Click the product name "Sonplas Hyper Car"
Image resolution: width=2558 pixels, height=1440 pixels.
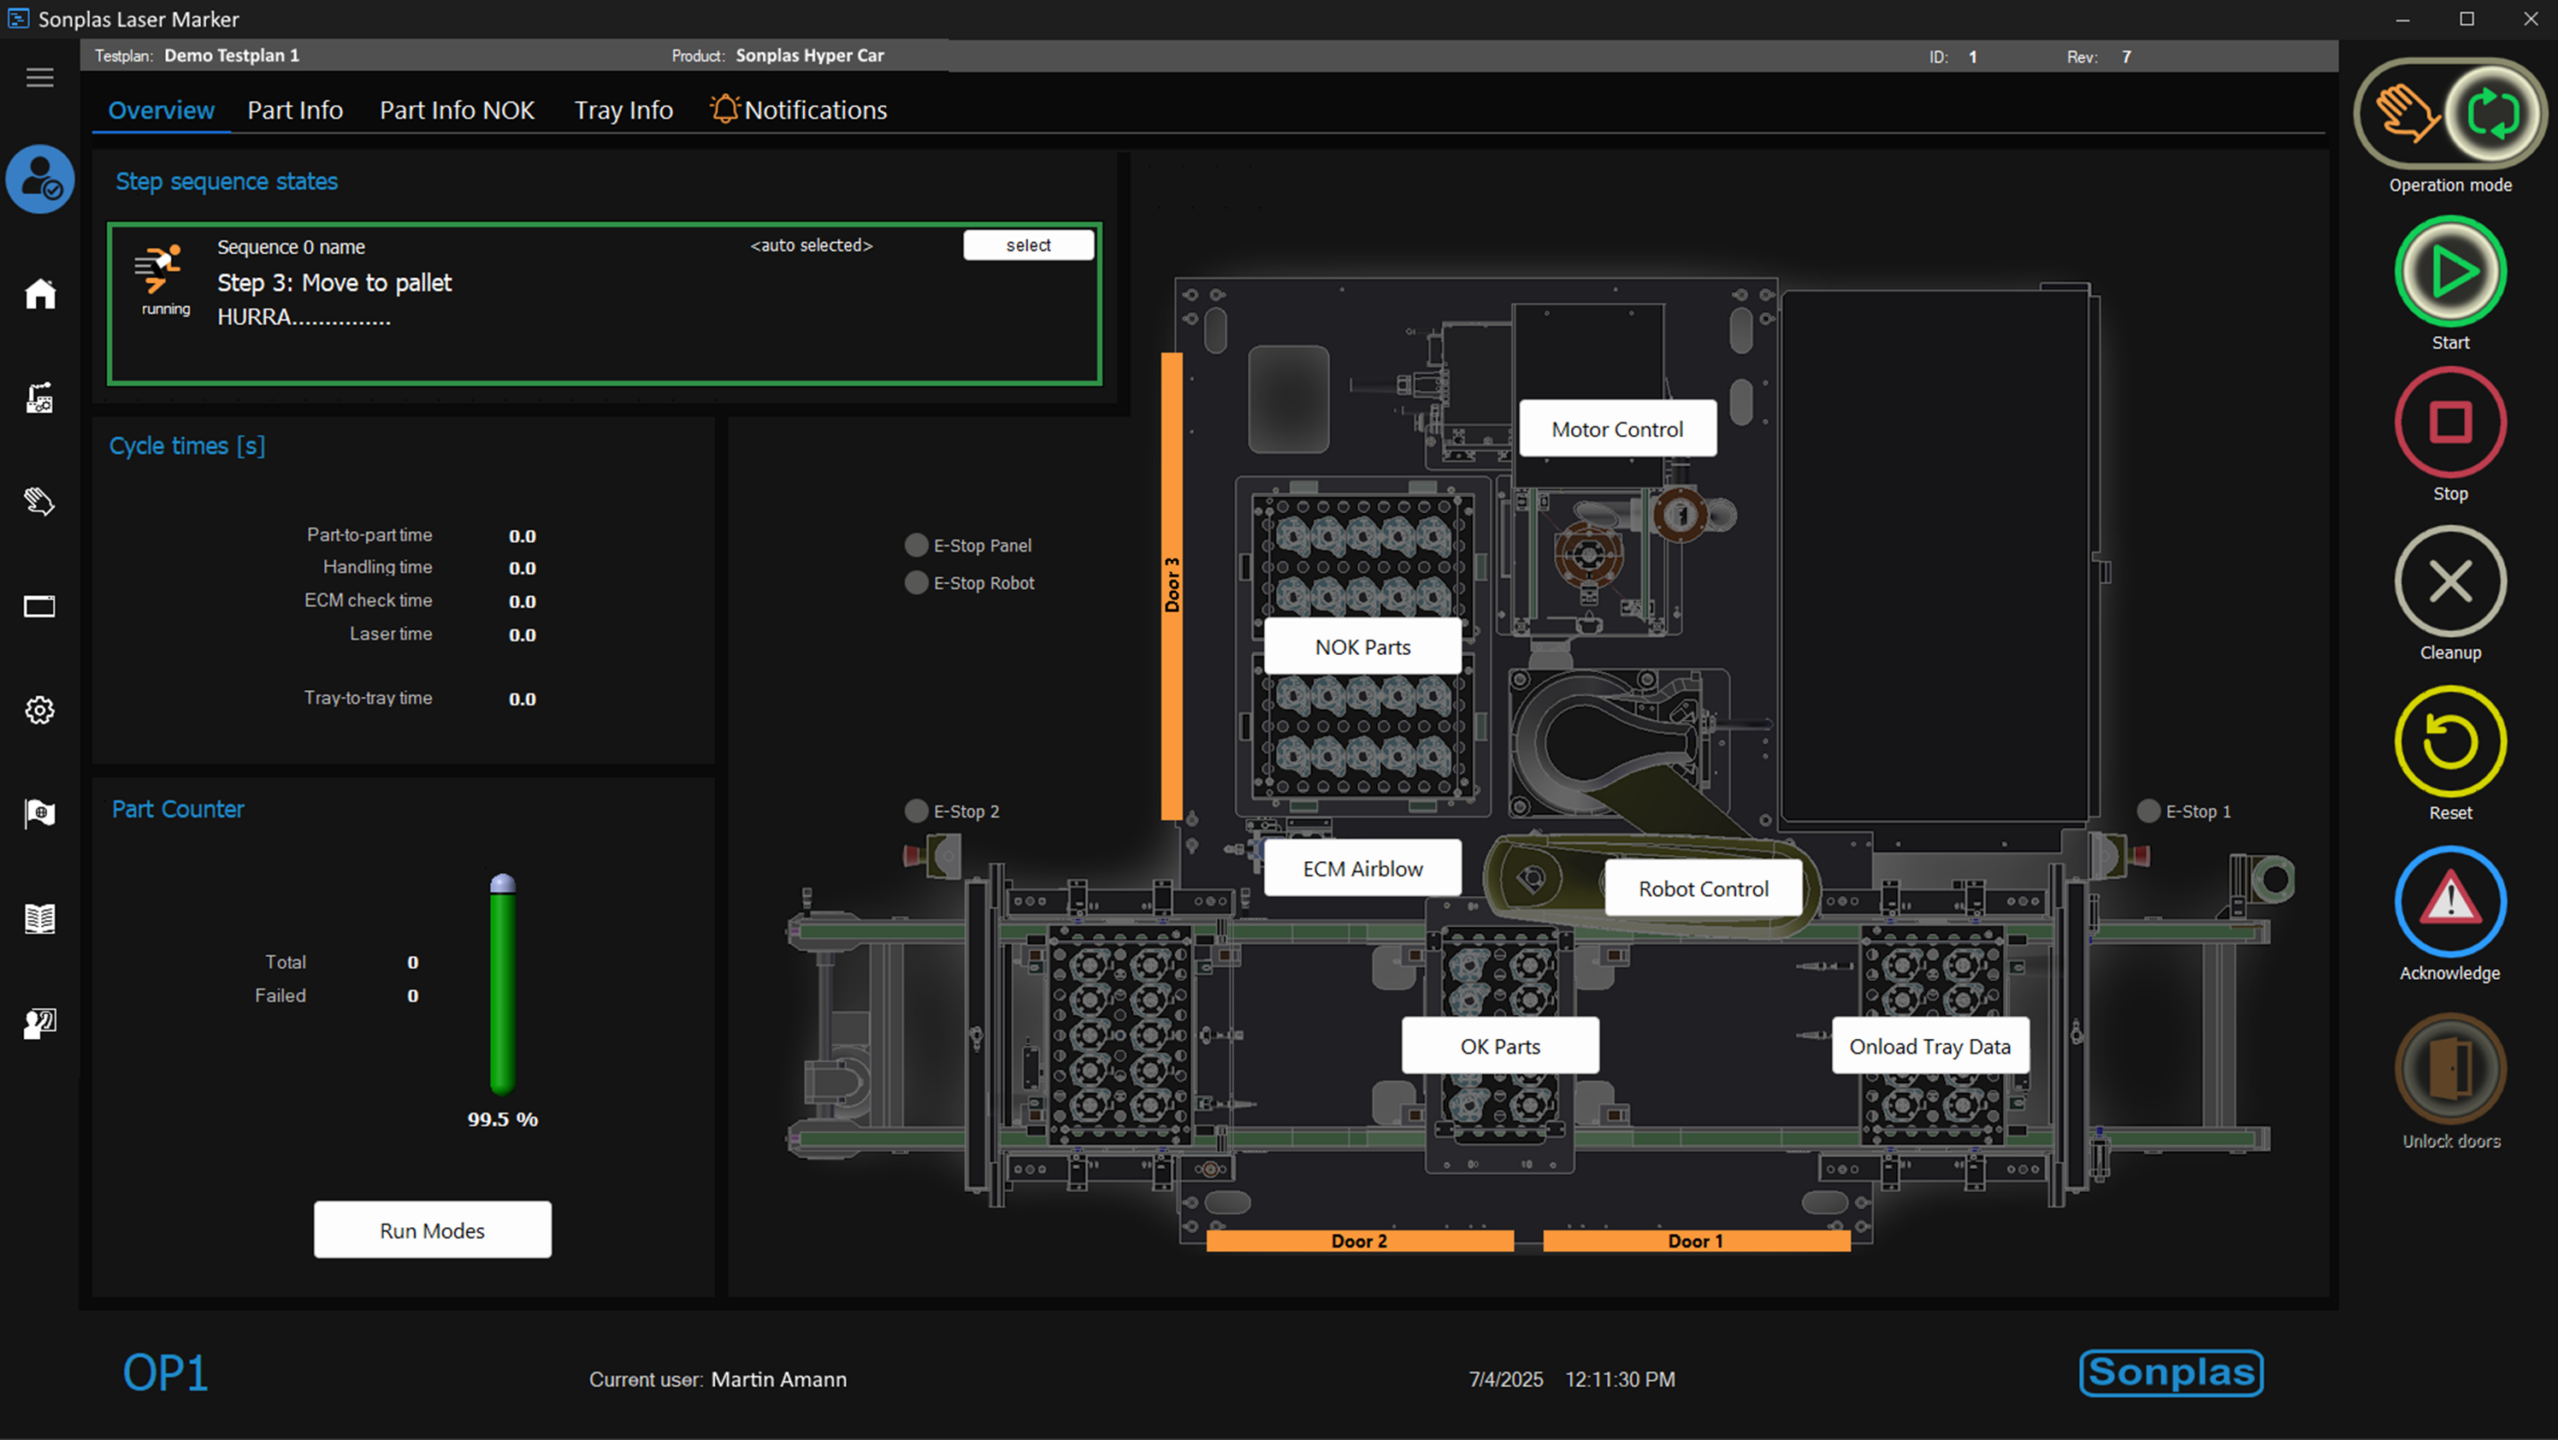(x=810, y=55)
